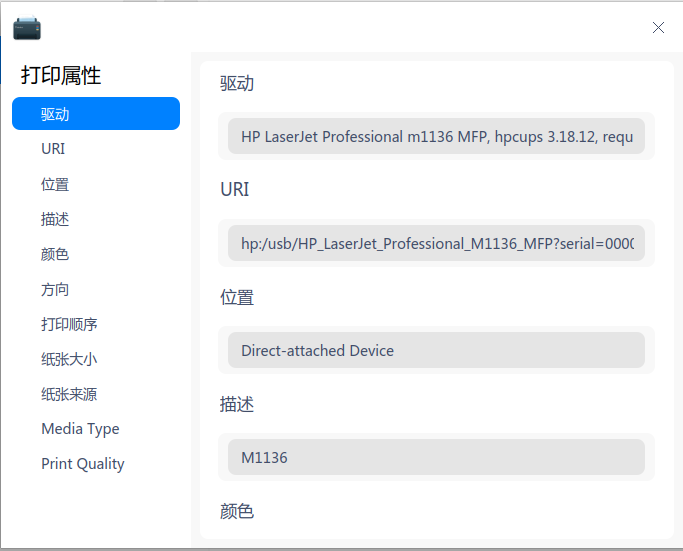Viewport: 683px width, 551px height.
Task: Go to URI in the sidebar list
Action: [x=54, y=149]
